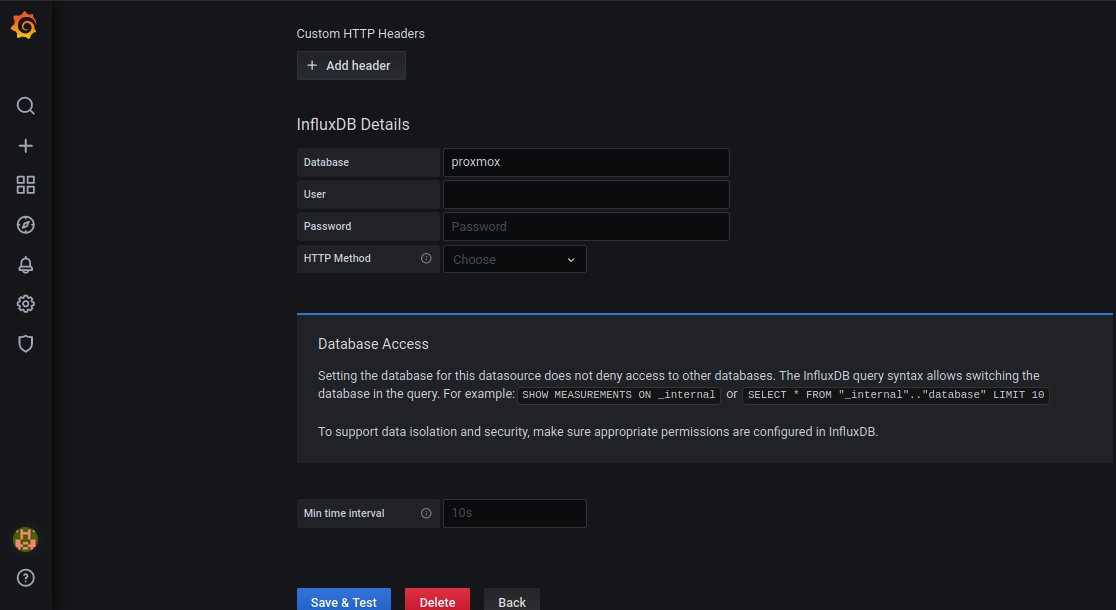
Task: Focus the Min time interval 10s field
Action: 515,513
